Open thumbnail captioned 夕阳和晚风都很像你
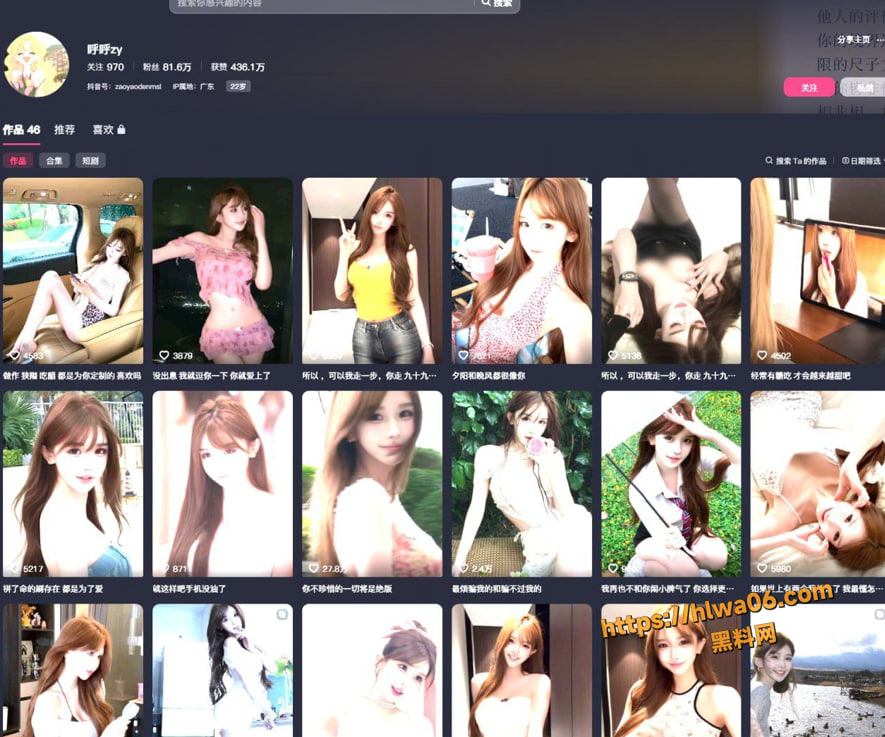885x737 pixels. 522,271
